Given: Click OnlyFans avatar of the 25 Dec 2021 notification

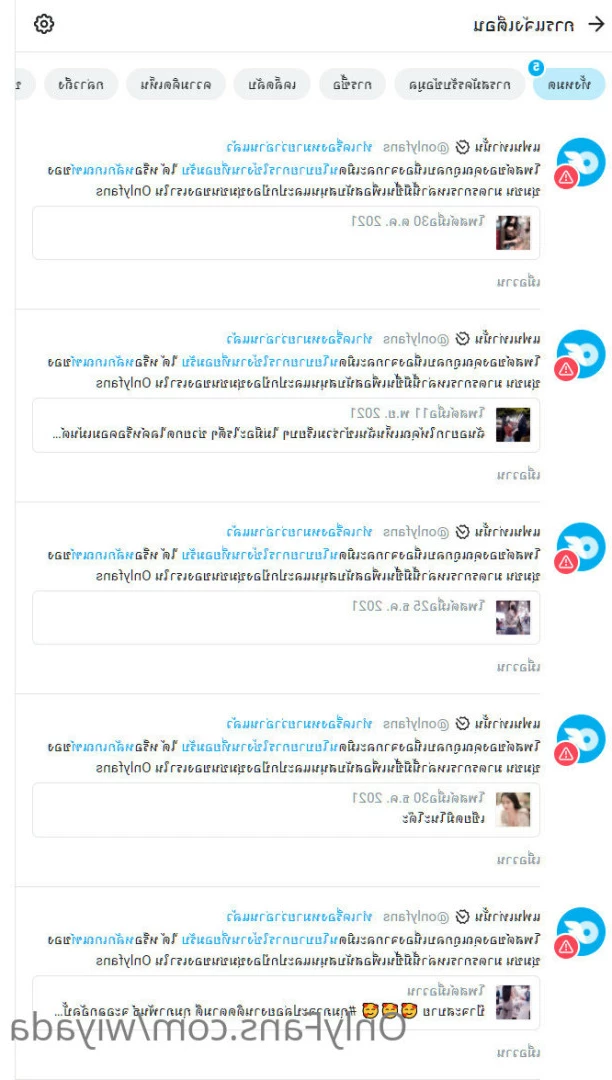Looking at the screenshot, I should (581, 547).
